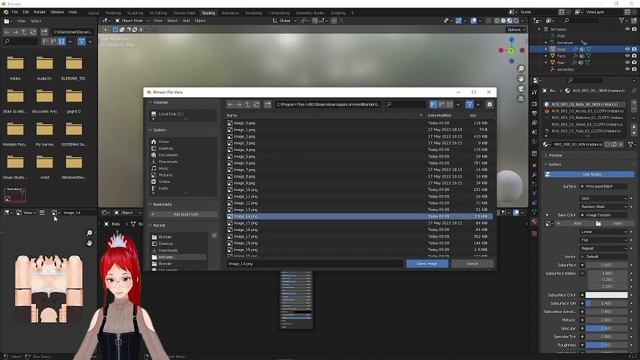Viewport: 640px width, 360px height.
Task: Go forward in the Blender File View dialog
Action: [x=239, y=104]
